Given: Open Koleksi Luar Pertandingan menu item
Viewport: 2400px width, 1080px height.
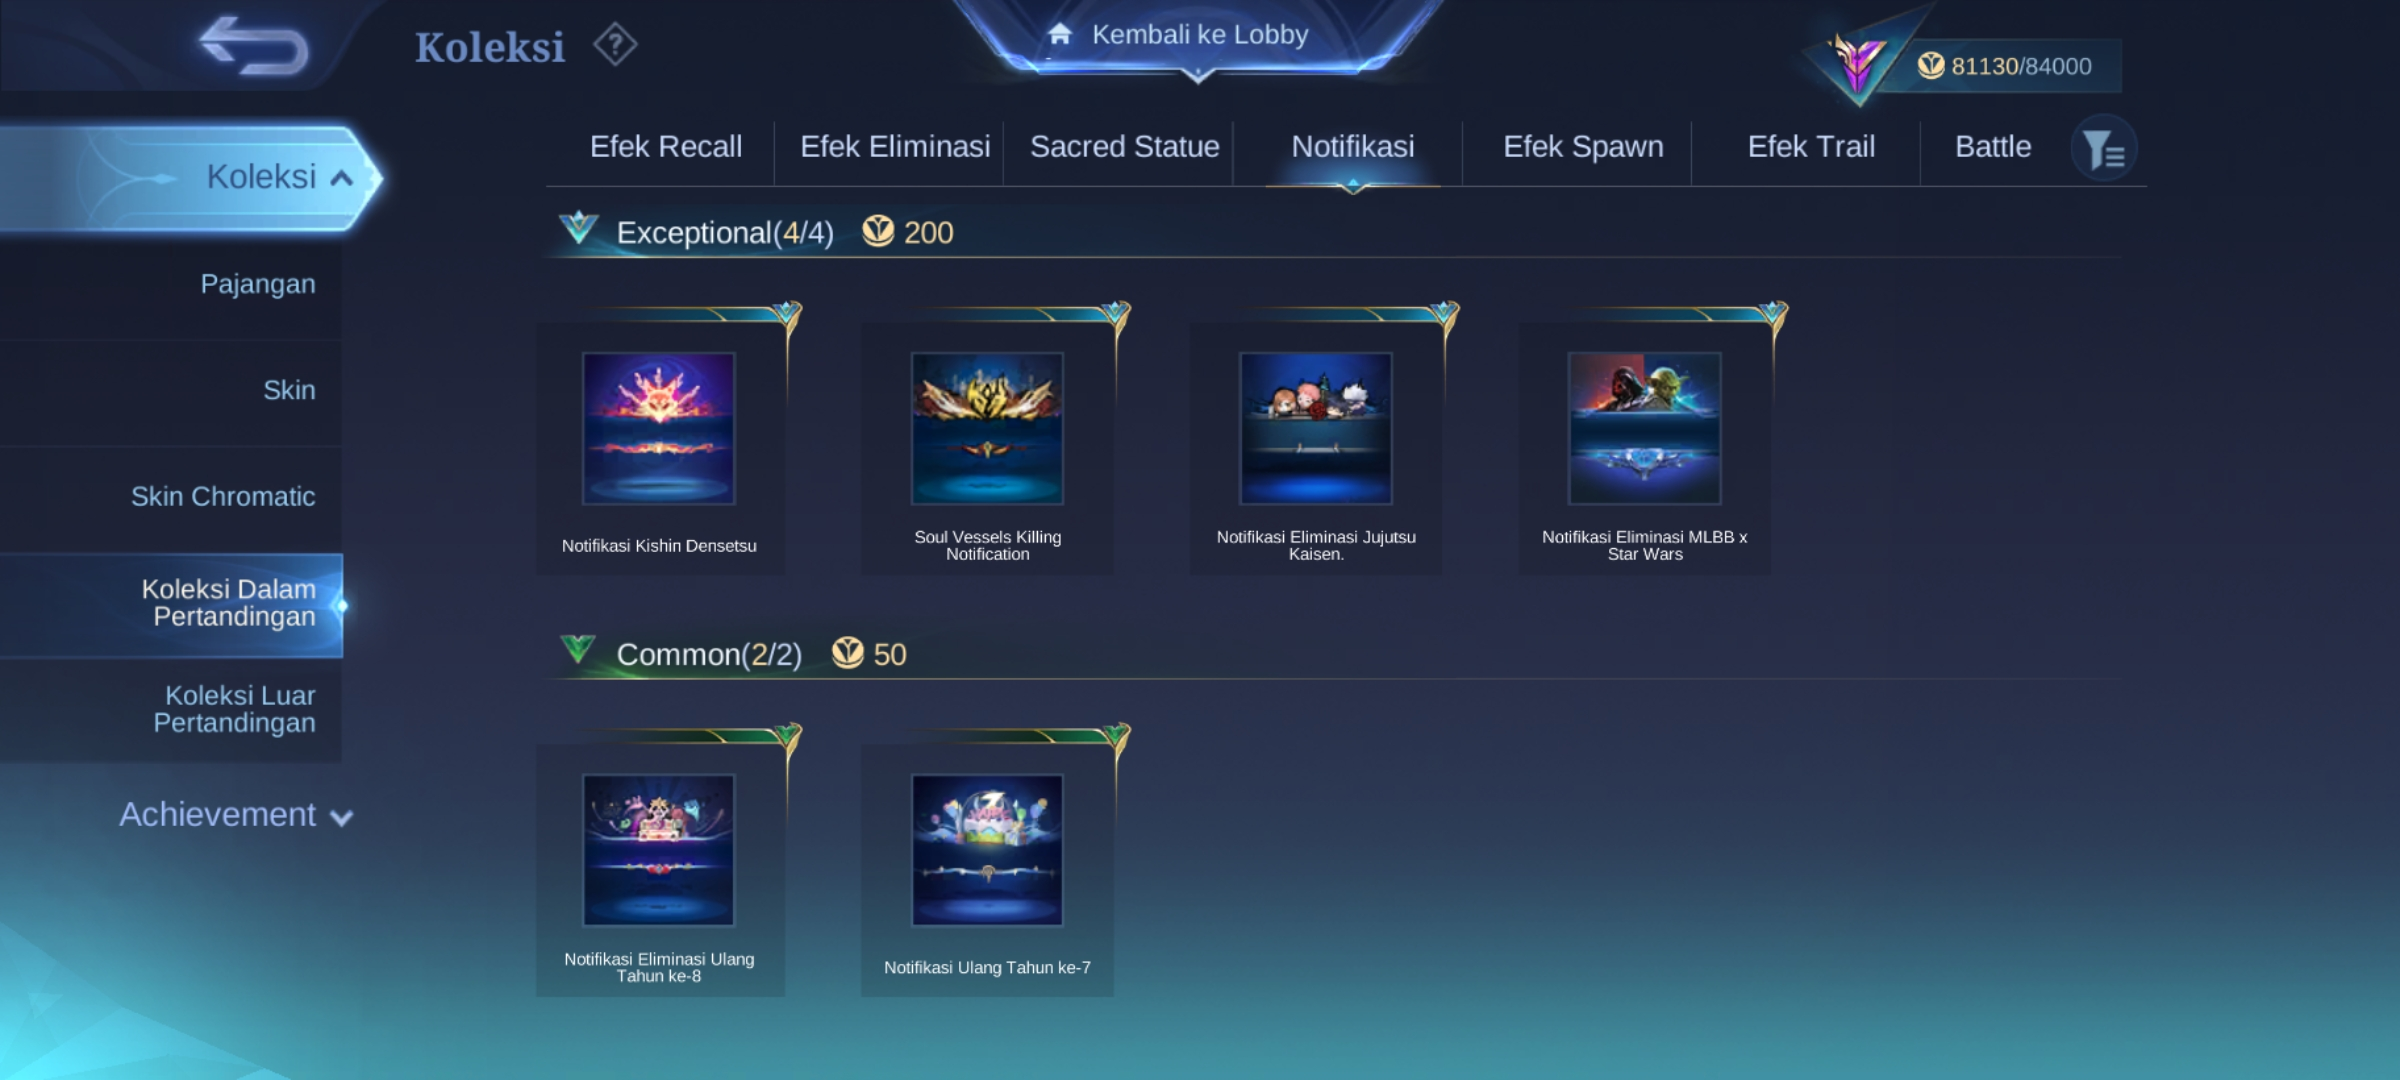Looking at the screenshot, I should (x=234, y=709).
